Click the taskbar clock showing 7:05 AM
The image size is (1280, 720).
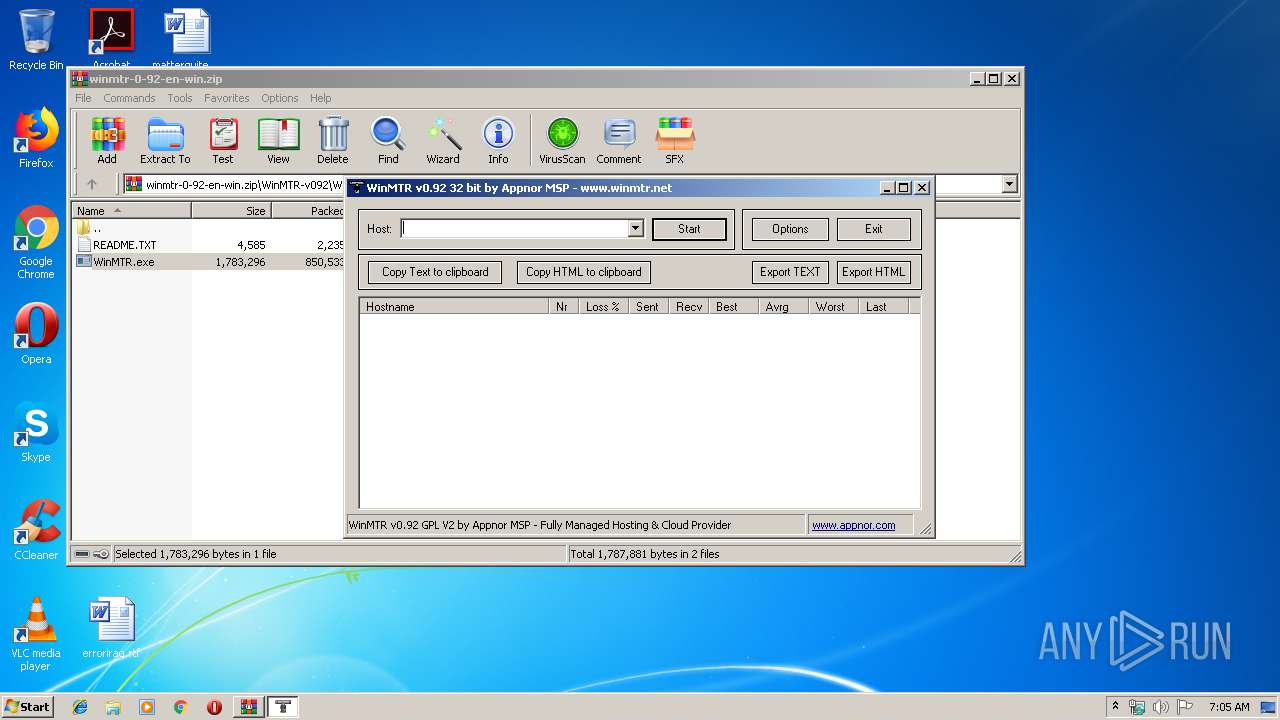[x=1229, y=707]
